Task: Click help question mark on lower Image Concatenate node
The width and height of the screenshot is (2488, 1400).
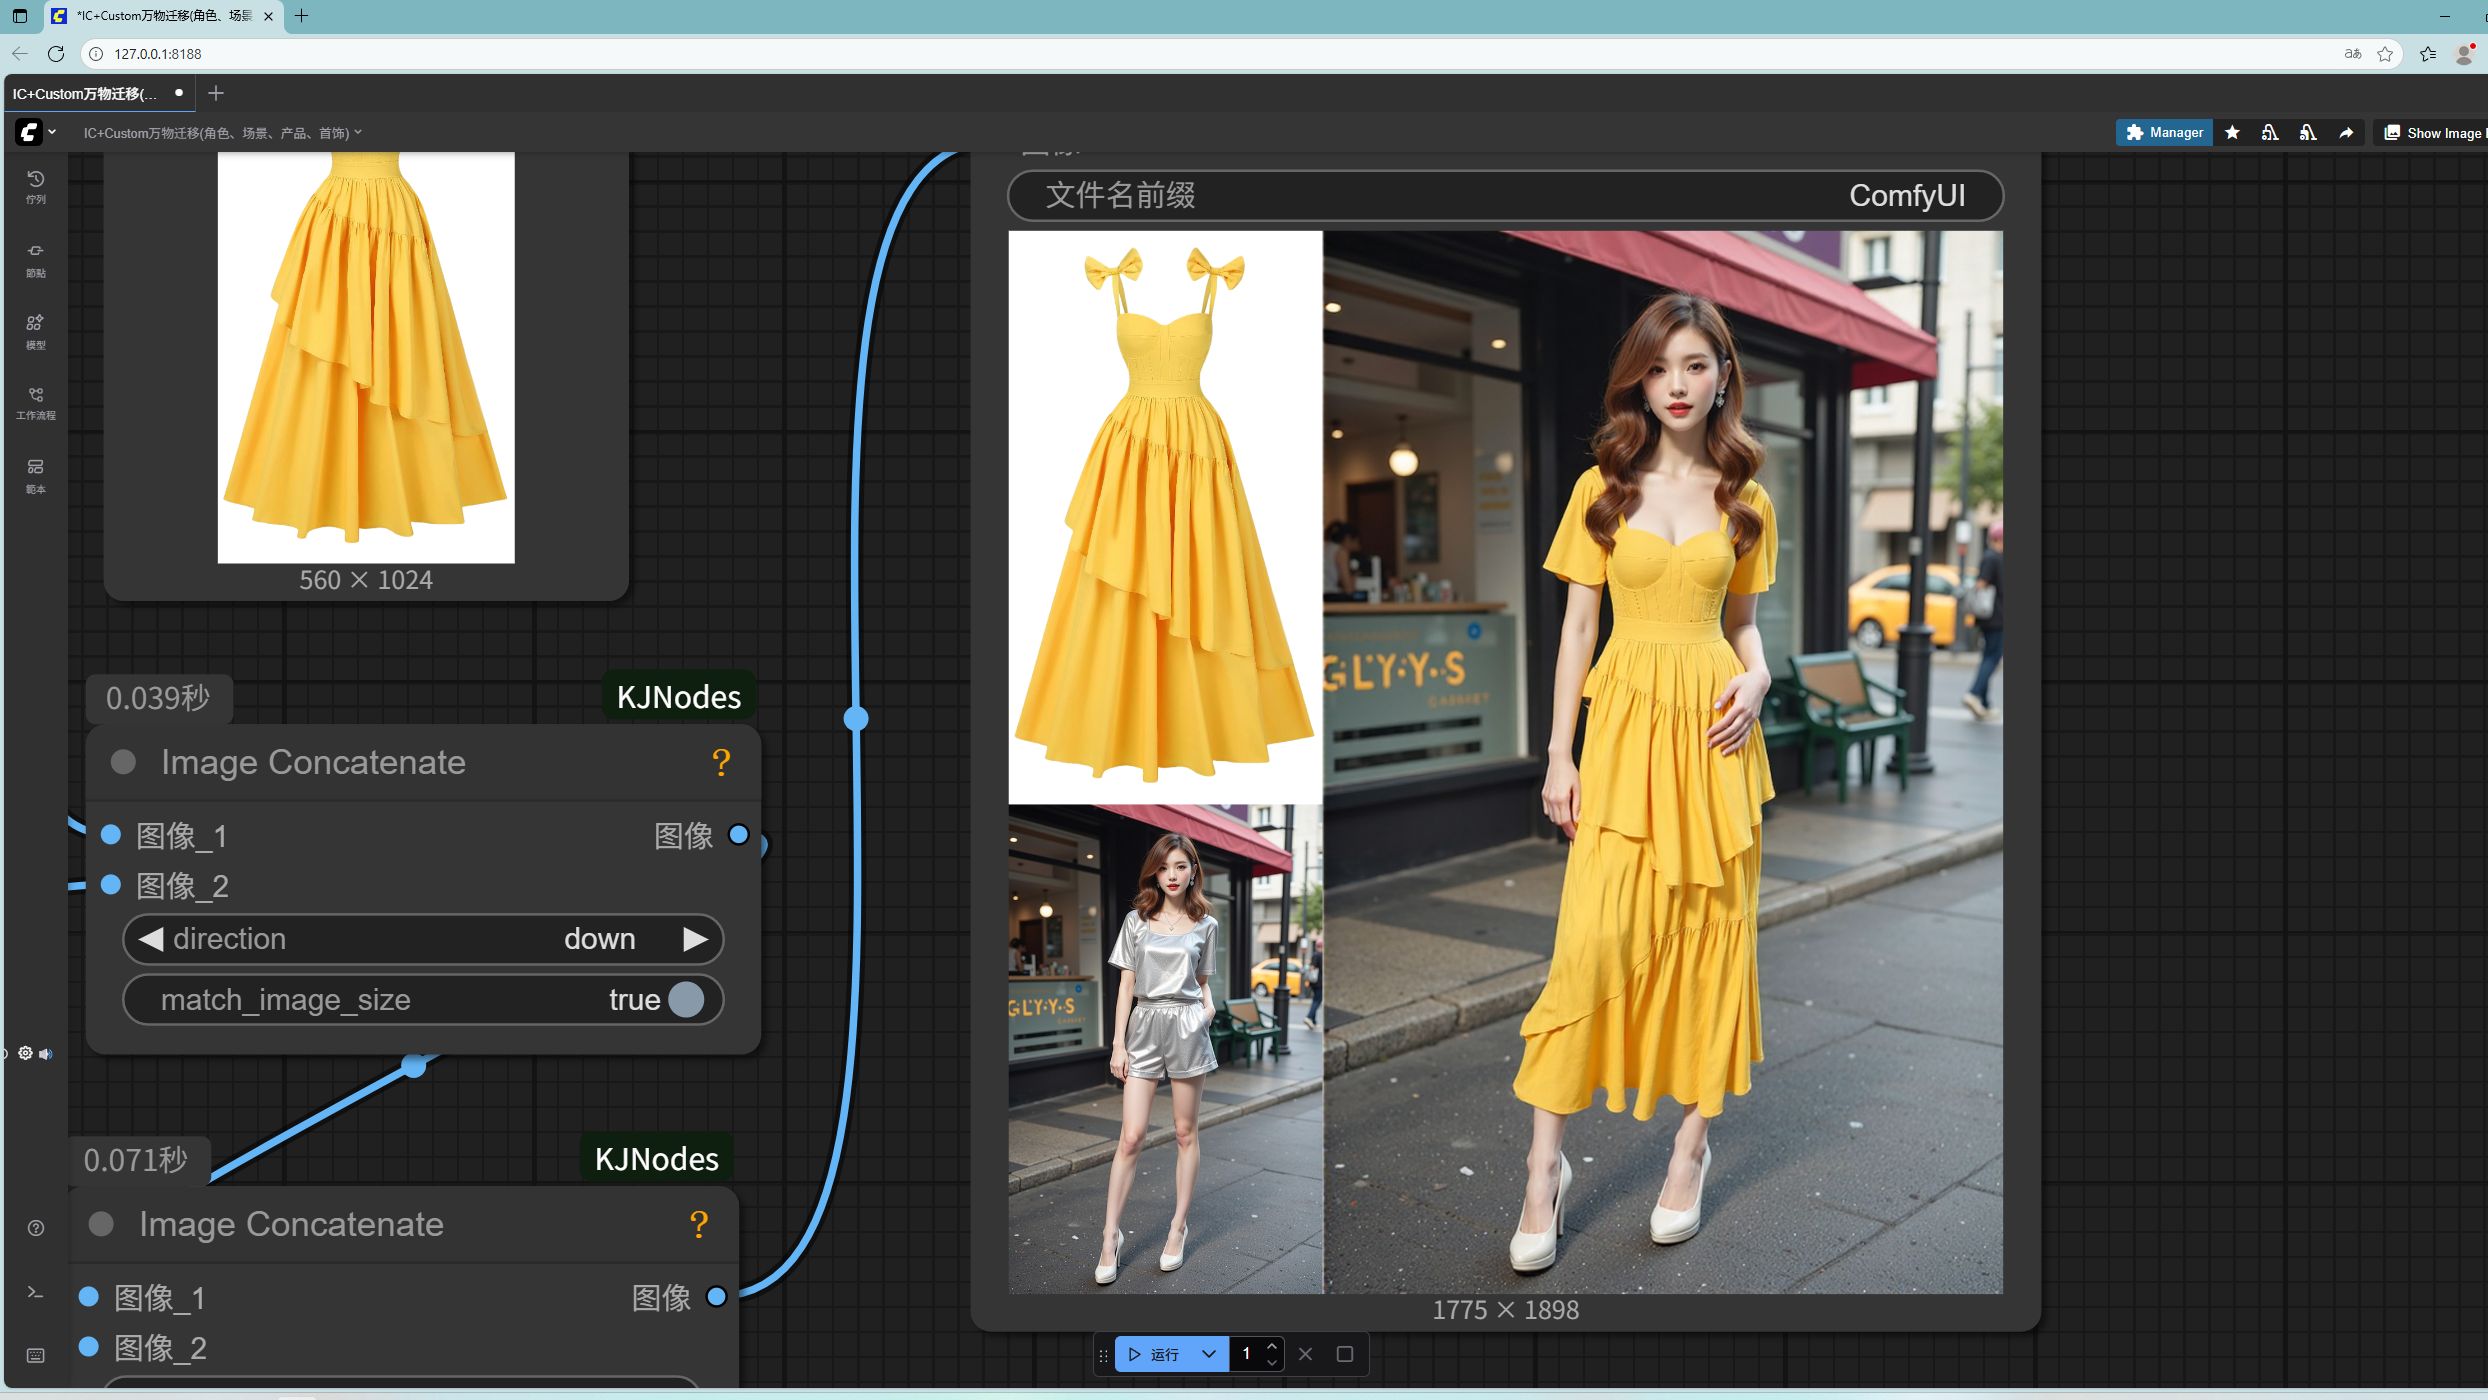Action: tap(699, 1224)
